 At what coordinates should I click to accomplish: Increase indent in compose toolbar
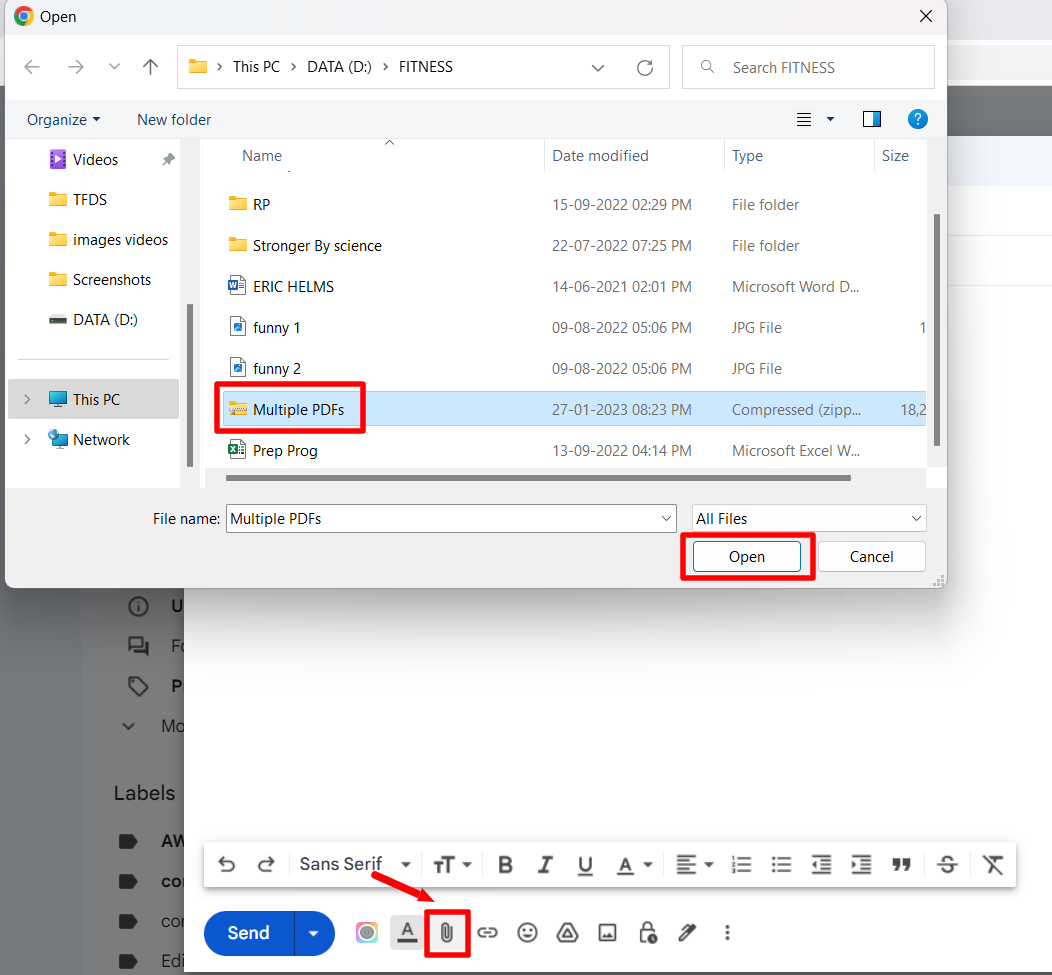(861, 865)
